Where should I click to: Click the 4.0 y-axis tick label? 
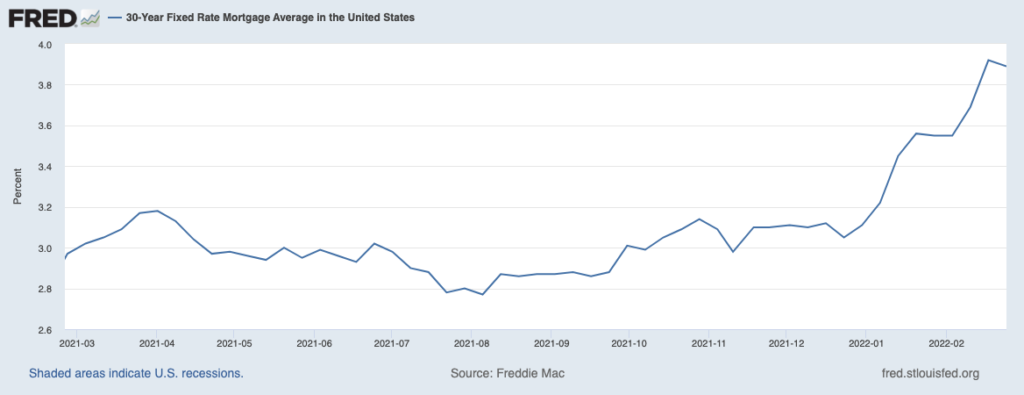(45, 44)
